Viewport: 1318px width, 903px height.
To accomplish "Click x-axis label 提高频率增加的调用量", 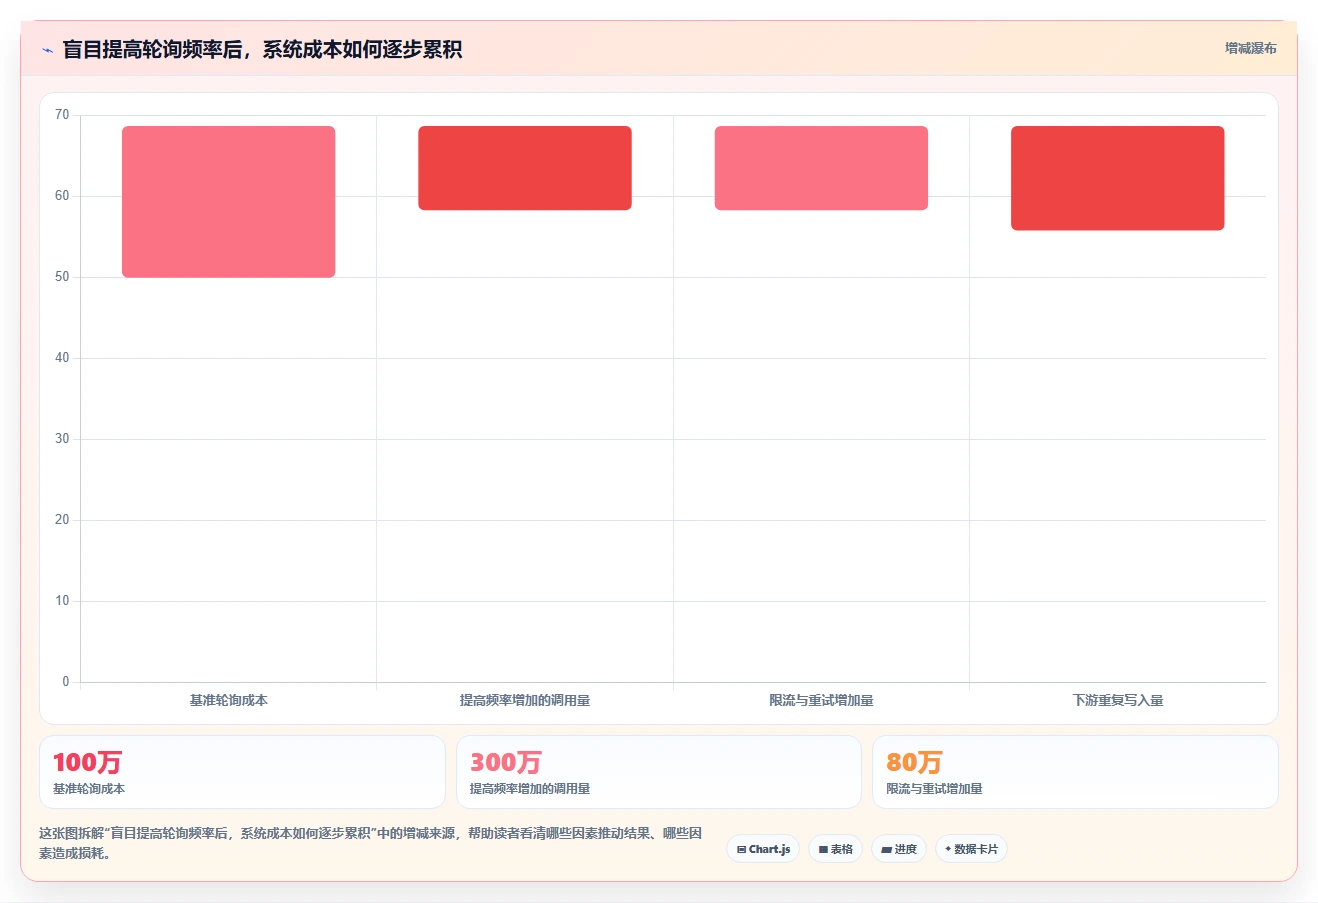I will click(525, 700).
